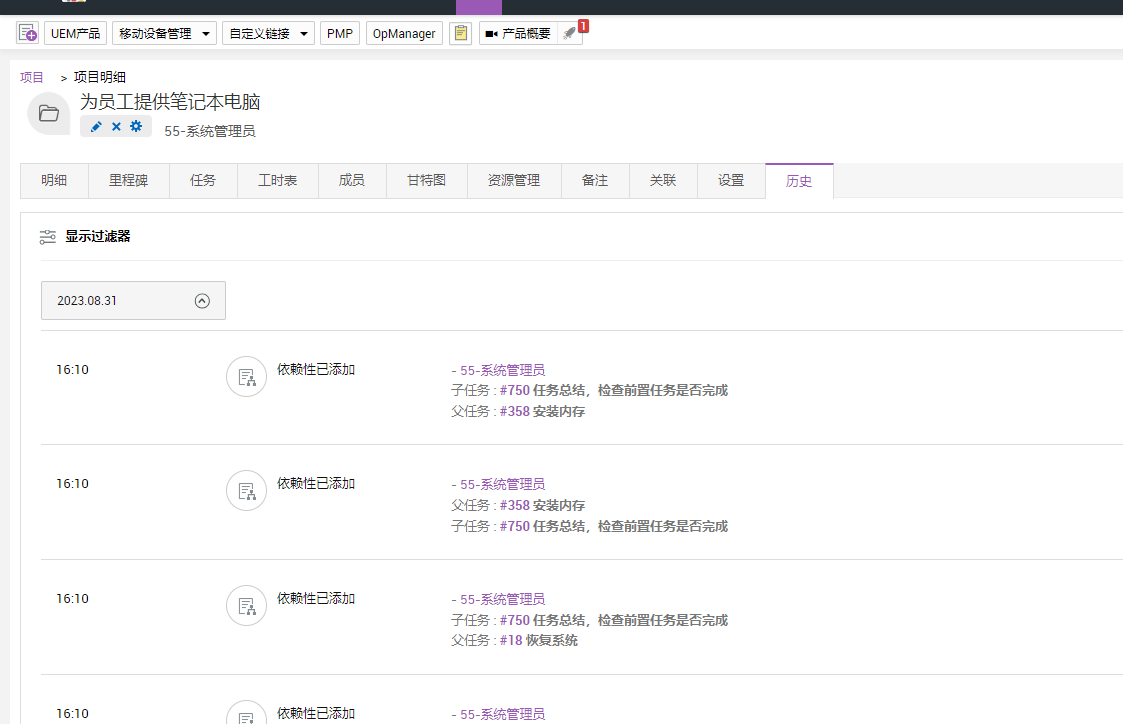Click the UEM产品 button
Screen dimensions: 1123x724
pyautogui.click(x=75, y=33)
